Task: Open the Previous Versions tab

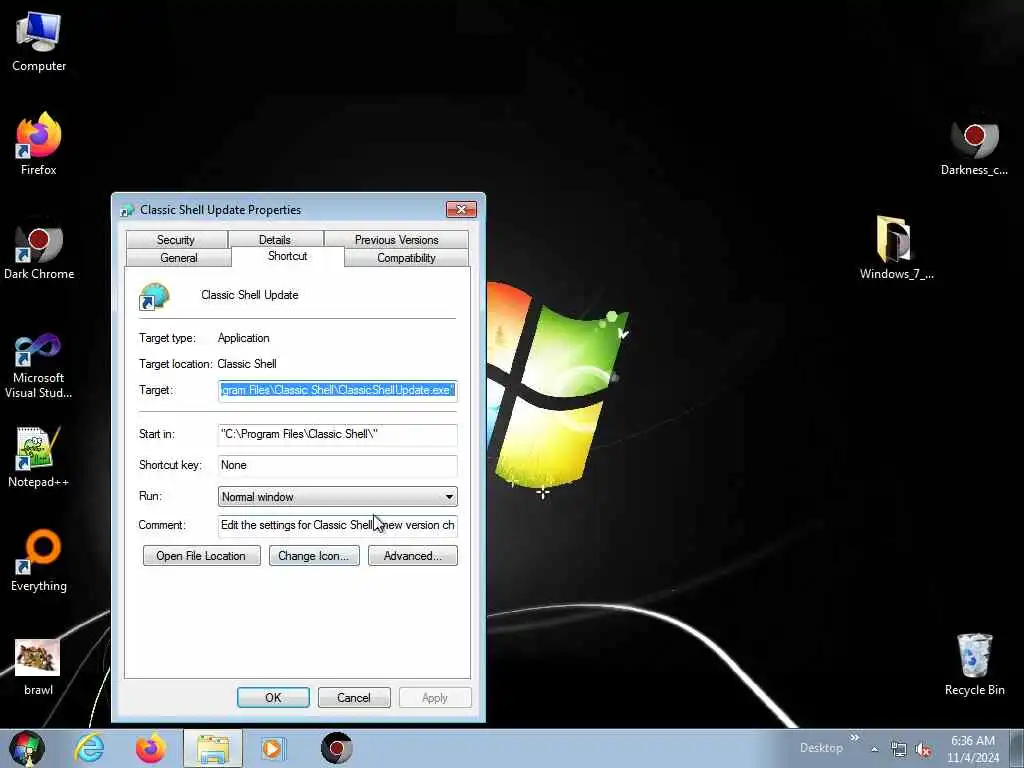Action: (396, 240)
